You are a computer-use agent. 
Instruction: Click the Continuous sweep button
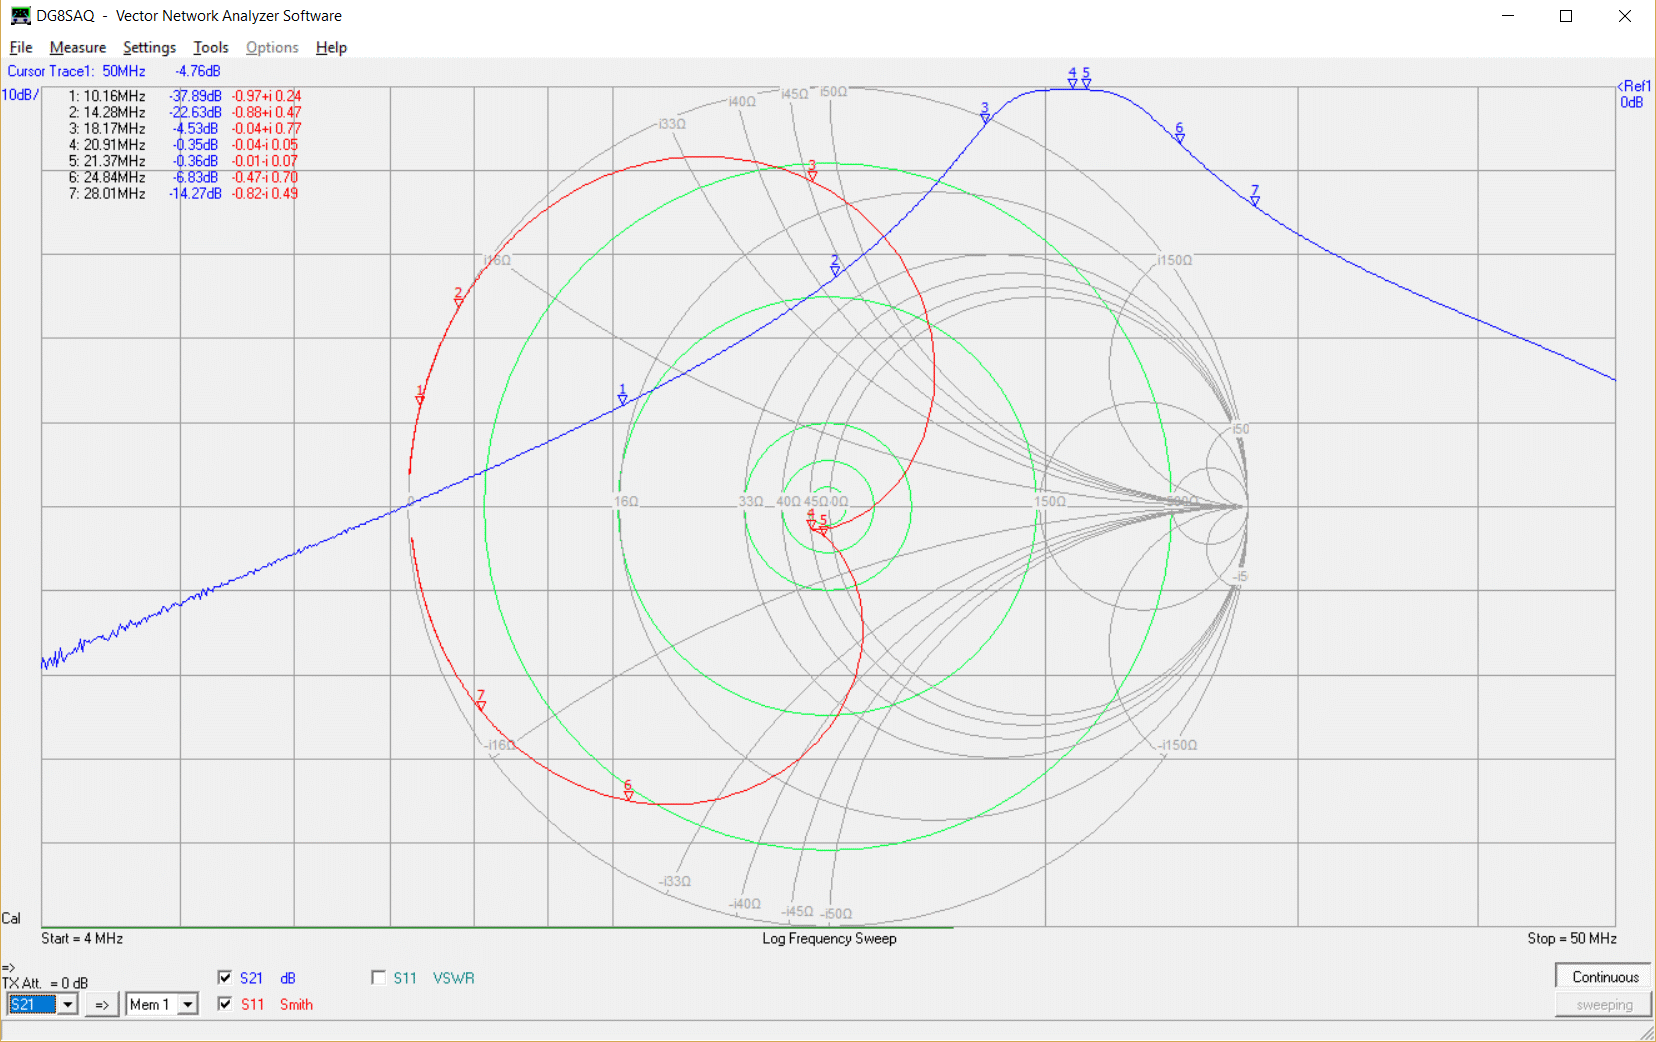1605,977
